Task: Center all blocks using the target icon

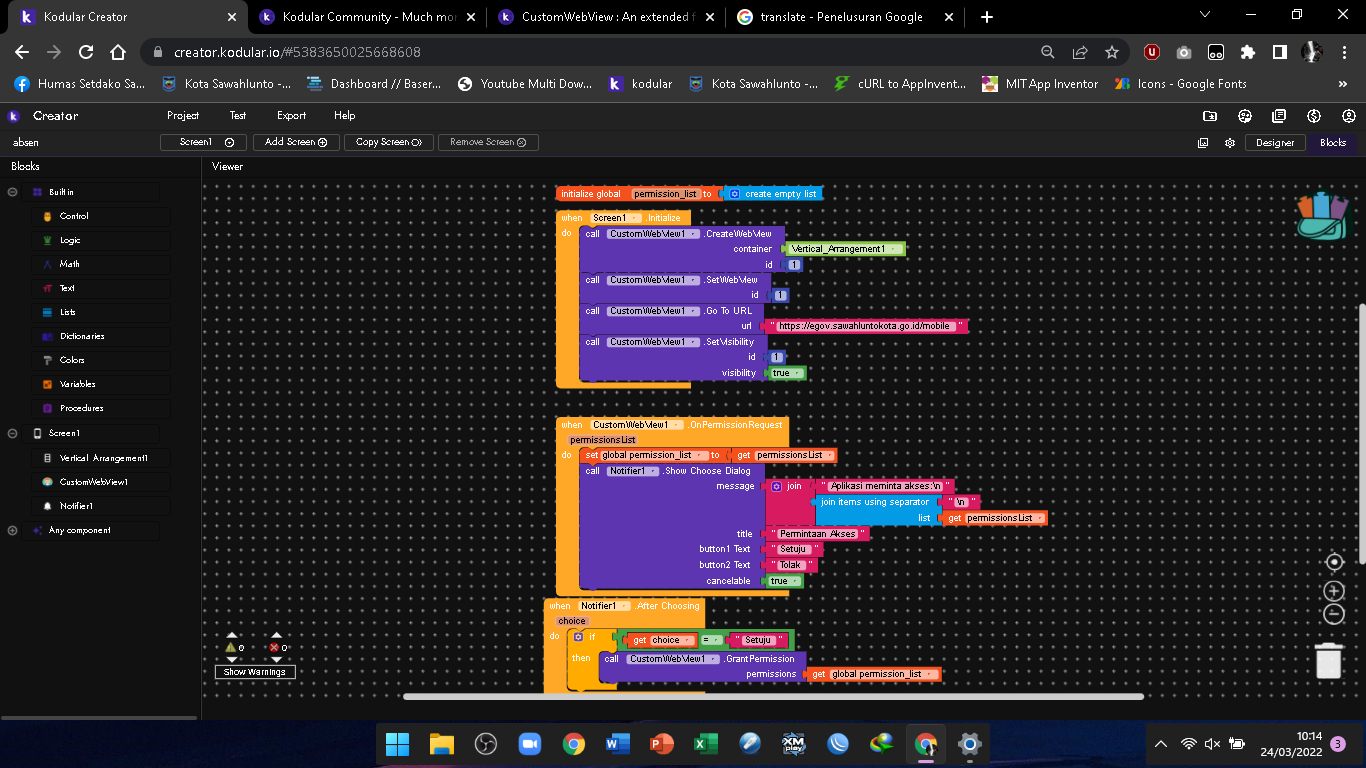Action: pos(1335,562)
